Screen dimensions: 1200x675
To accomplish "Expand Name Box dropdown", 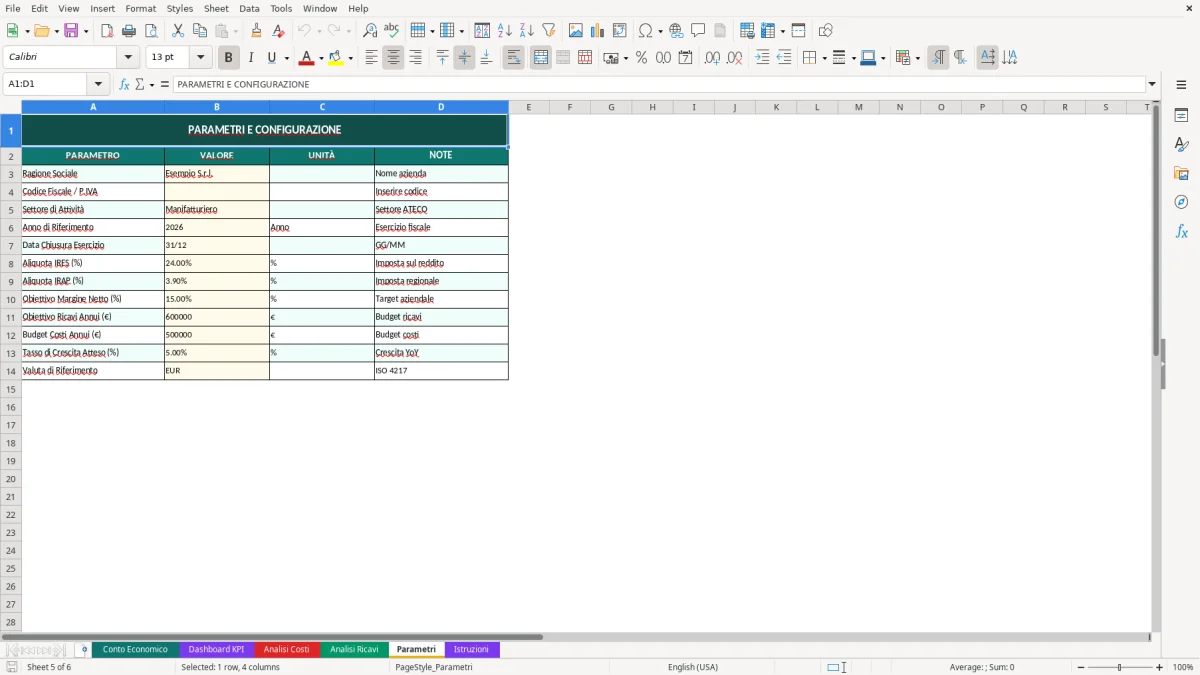I will pyautogui.click(x=98, y=84).
